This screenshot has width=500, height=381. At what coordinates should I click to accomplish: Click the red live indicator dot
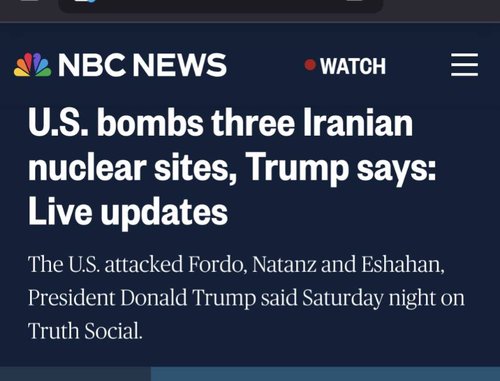[310, 65]
